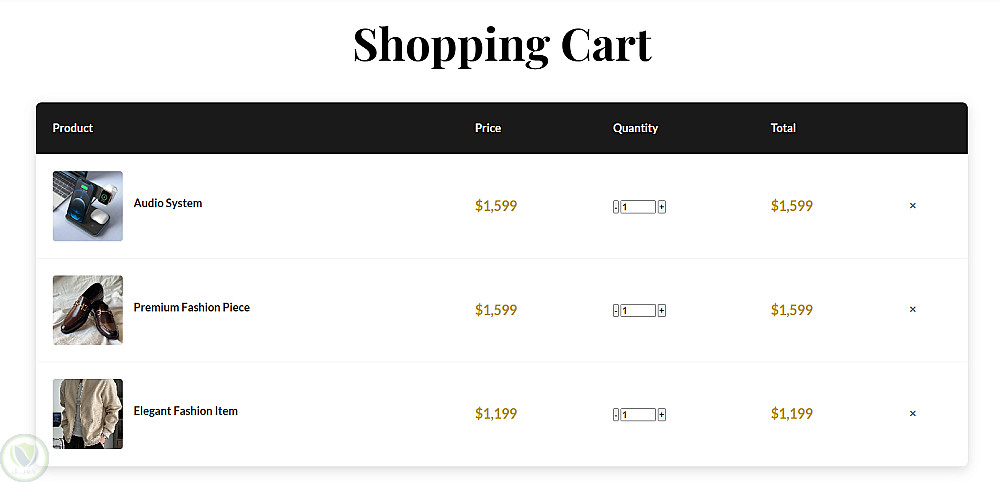Open the Premium Fashion Piece name link
Screen dimensions: 1000x482
(x=192, y=307)
